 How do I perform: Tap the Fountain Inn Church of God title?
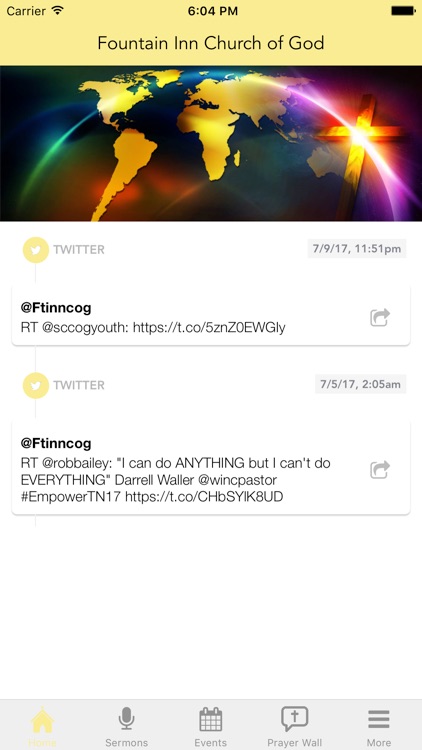pos(211,43)
